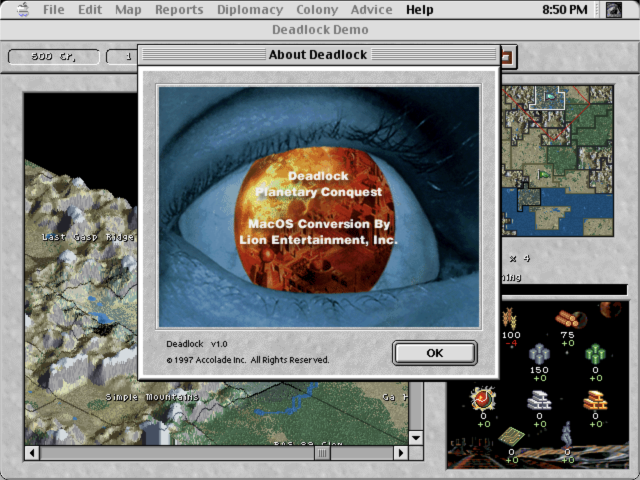This screenshot has height=480, width=640.
Task: Open the Diplomacy menu
Action: (x=250, y=9)
